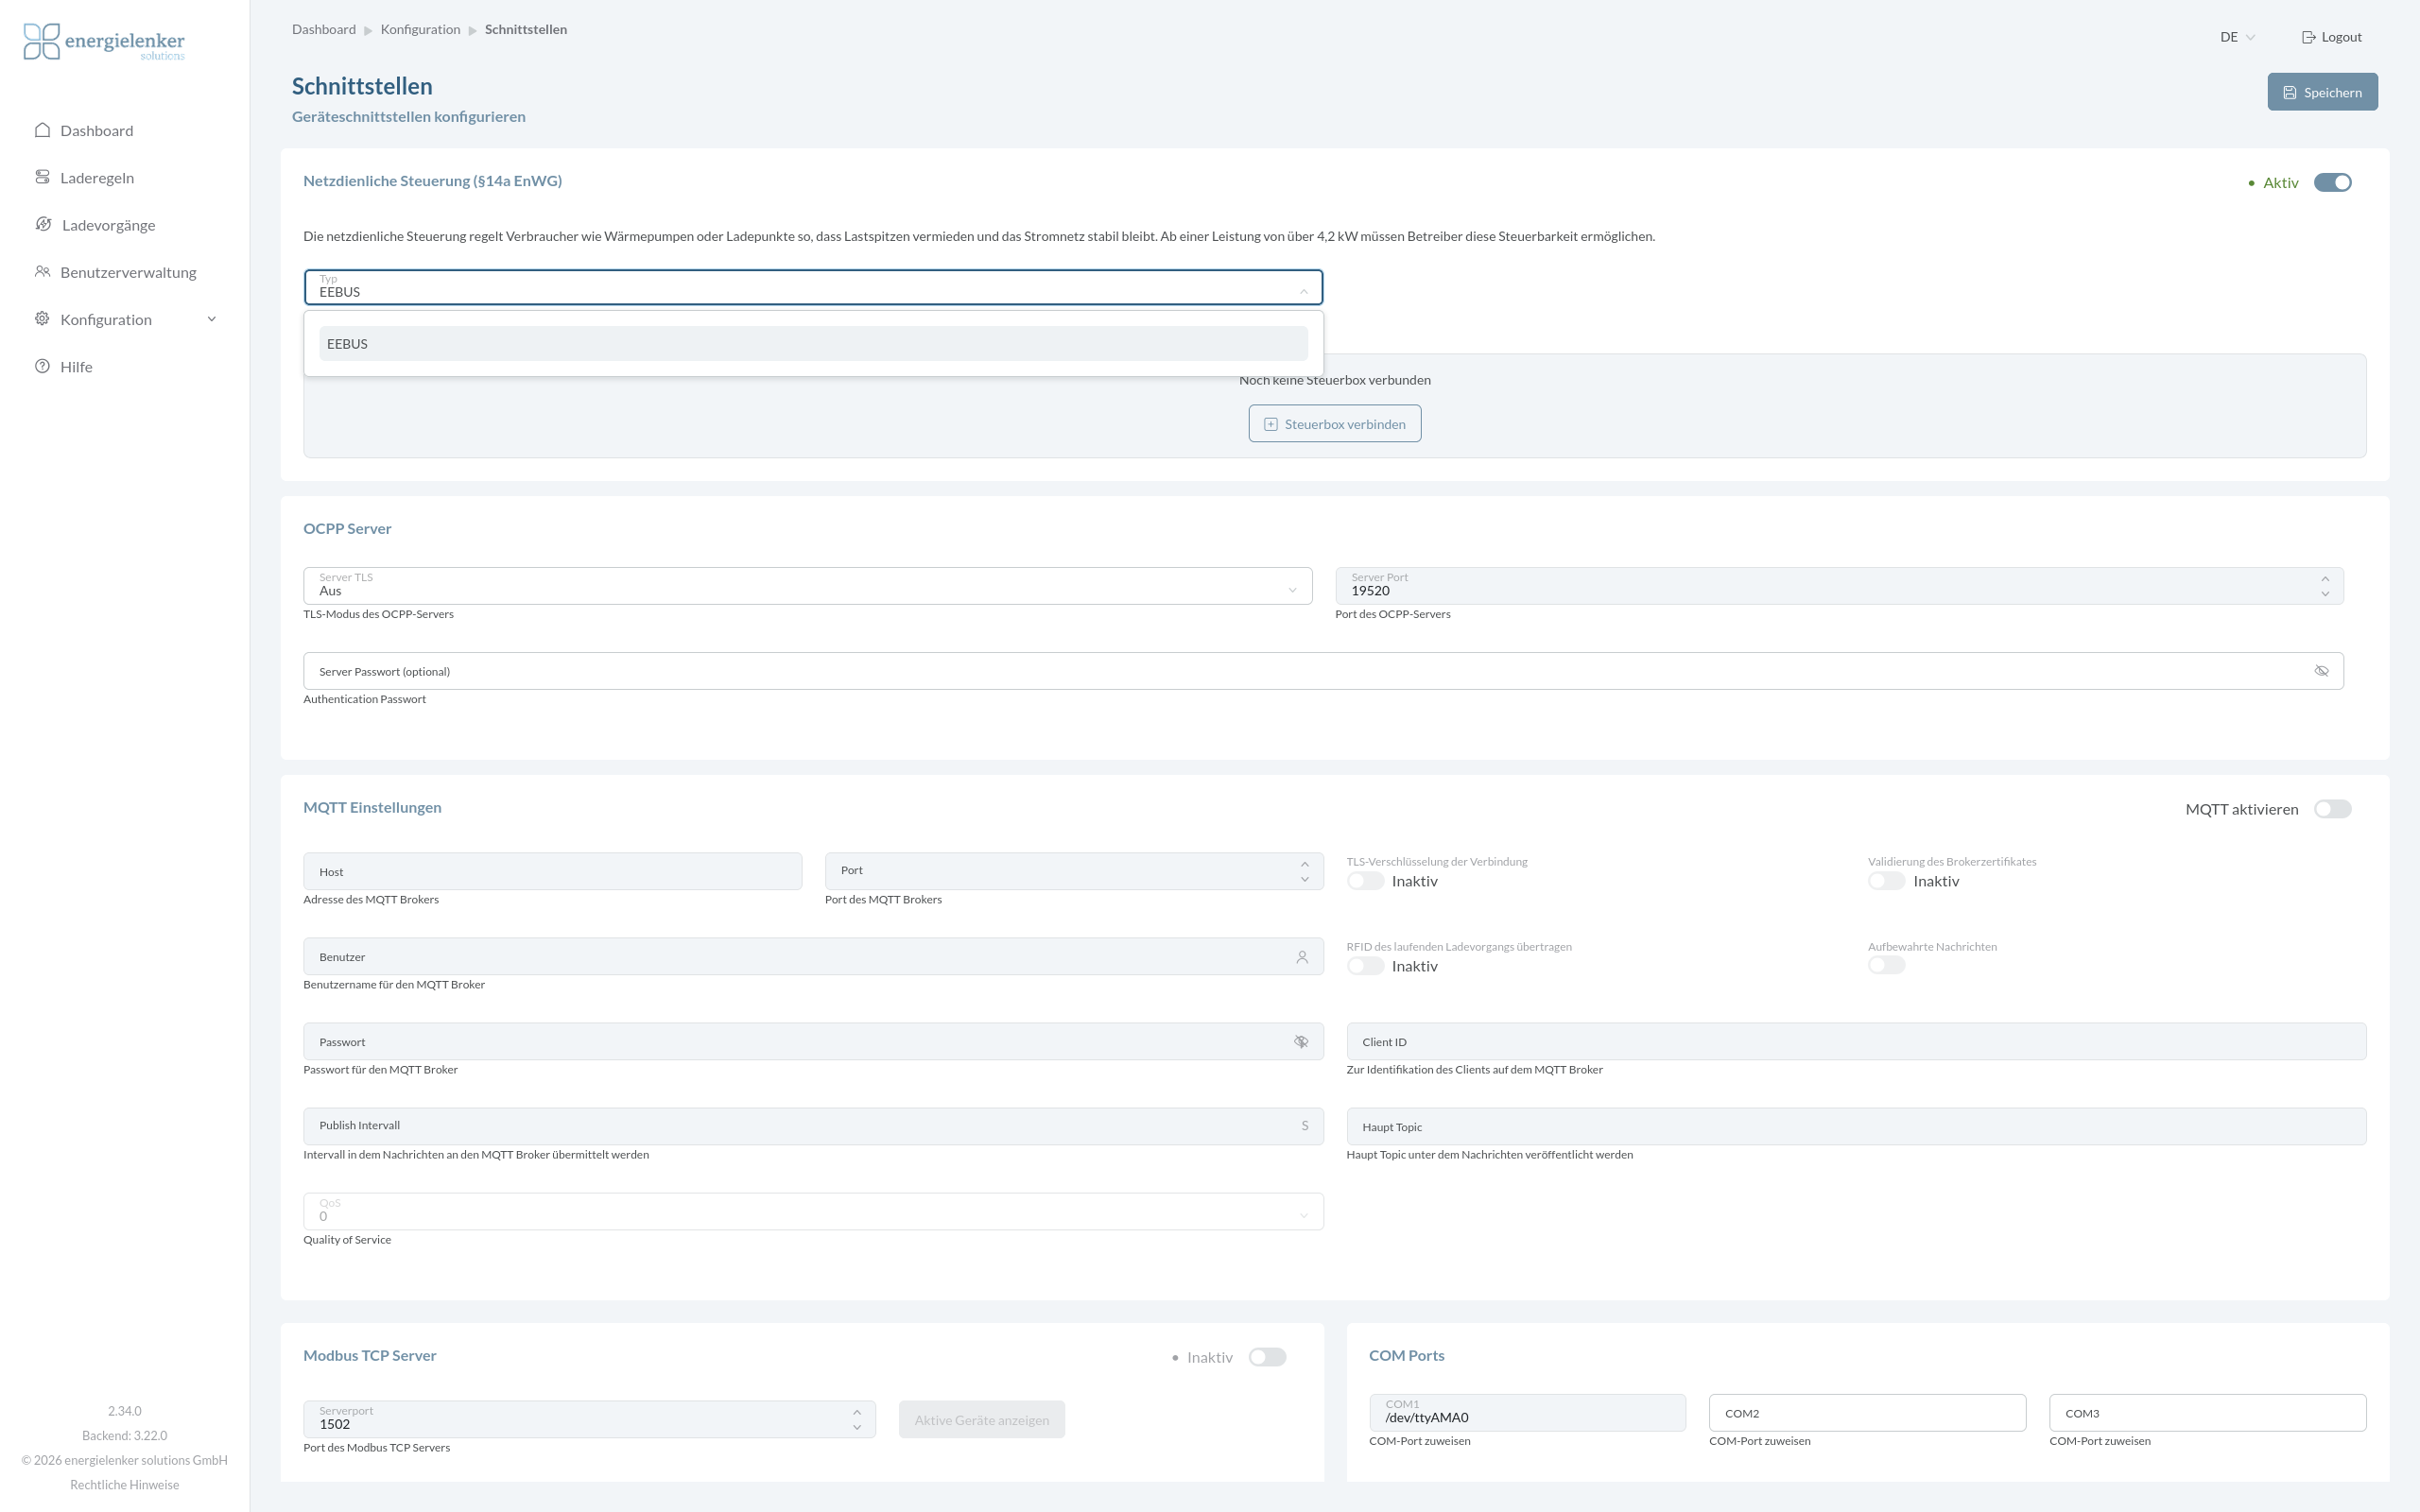Click the Logout link
The image size is (2420, 1512).
(2331, 37)
